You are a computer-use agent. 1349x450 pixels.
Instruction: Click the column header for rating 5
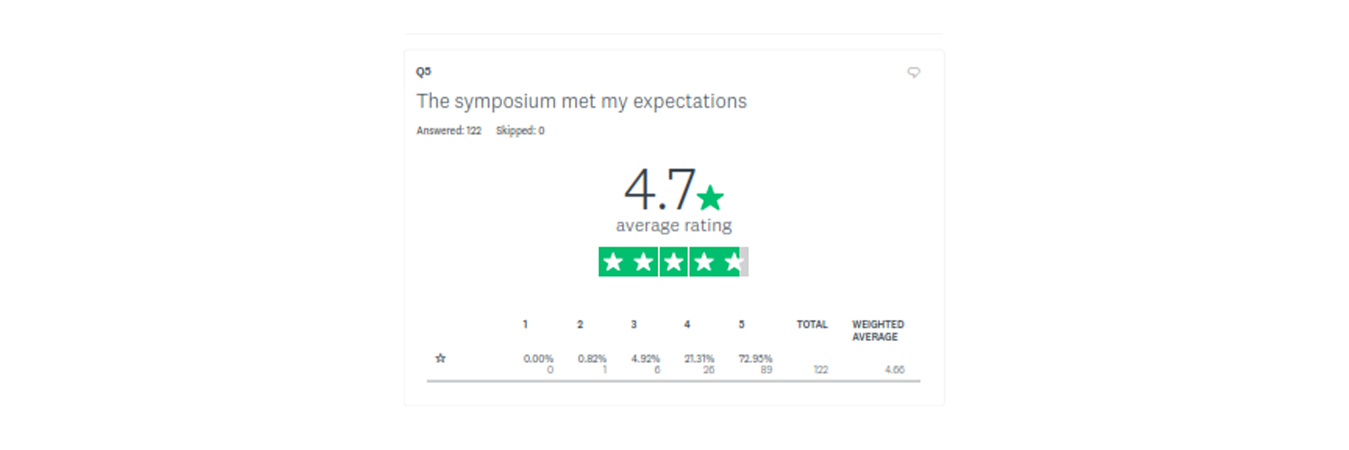[741, 325]
